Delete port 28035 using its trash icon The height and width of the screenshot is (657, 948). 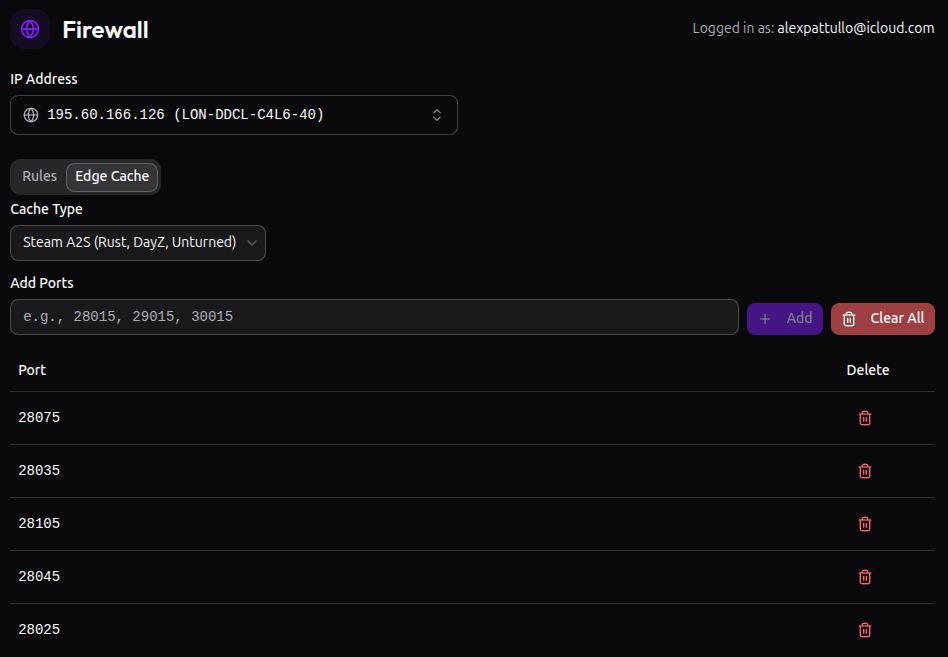click(x=865, y=471)
